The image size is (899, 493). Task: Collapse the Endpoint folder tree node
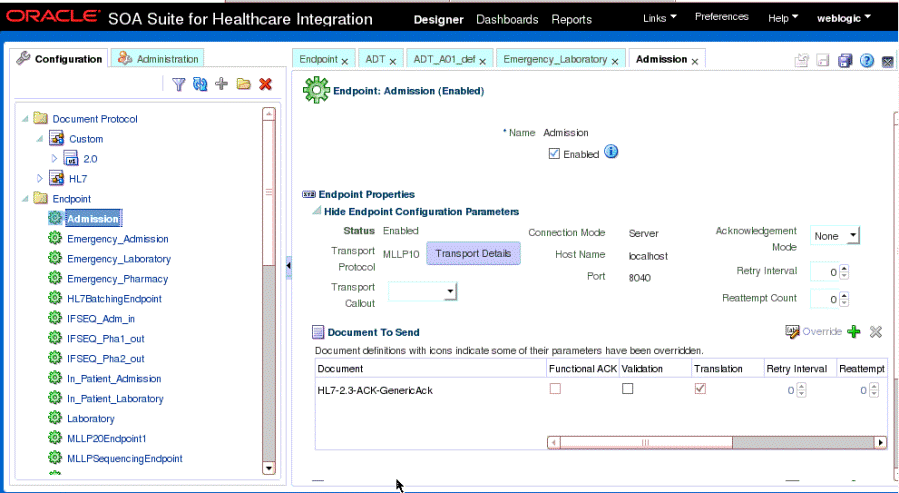[x=25, y=199]
